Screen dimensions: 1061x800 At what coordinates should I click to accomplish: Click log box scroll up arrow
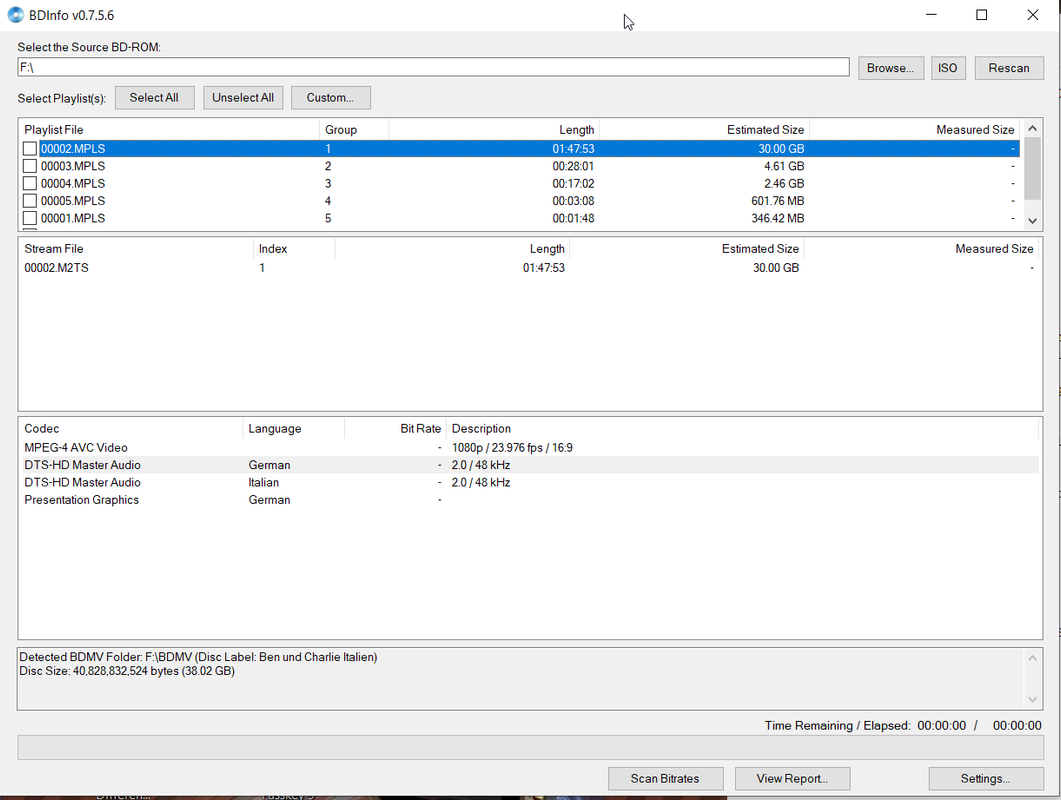tap(1032, 658)
